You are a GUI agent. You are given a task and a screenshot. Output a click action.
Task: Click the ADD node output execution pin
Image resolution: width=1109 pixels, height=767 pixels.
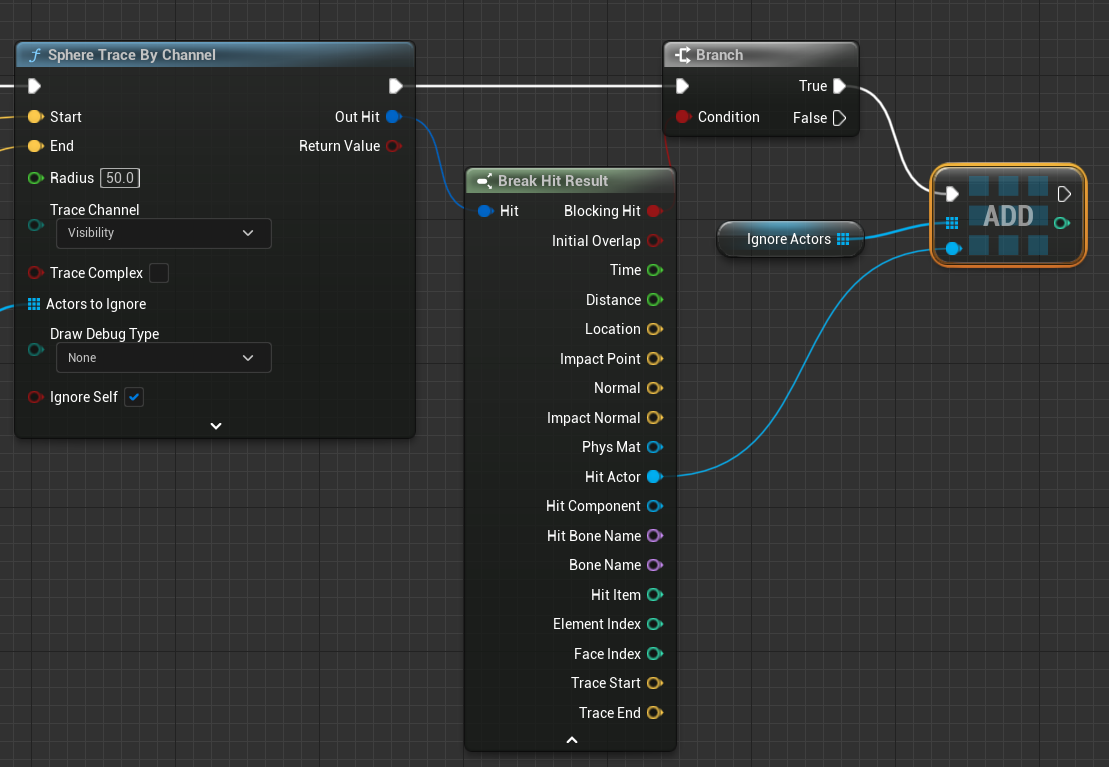pyautogui.click(x=1064, y=193)
